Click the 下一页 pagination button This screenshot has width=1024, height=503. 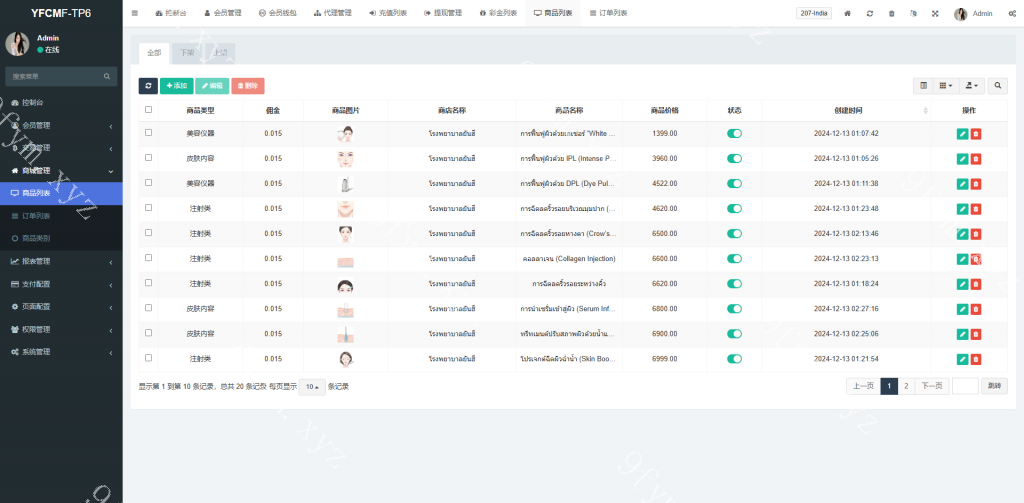[x=932, y=386]
